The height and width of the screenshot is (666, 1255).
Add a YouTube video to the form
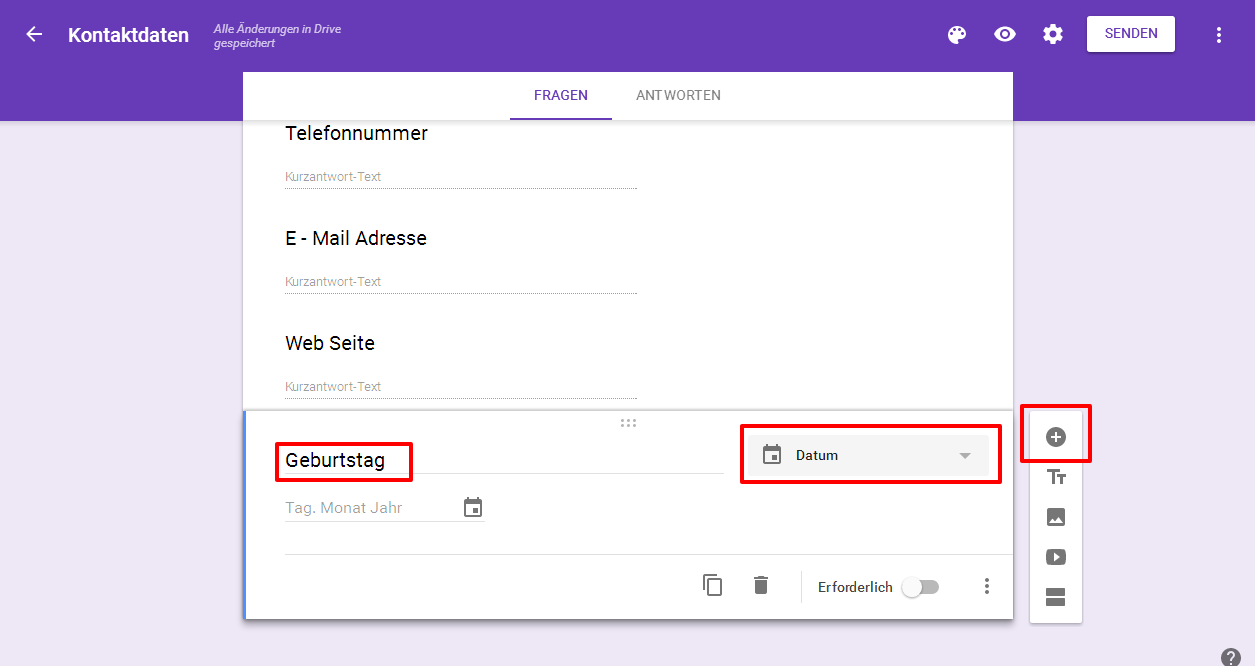pos(1055,557)
